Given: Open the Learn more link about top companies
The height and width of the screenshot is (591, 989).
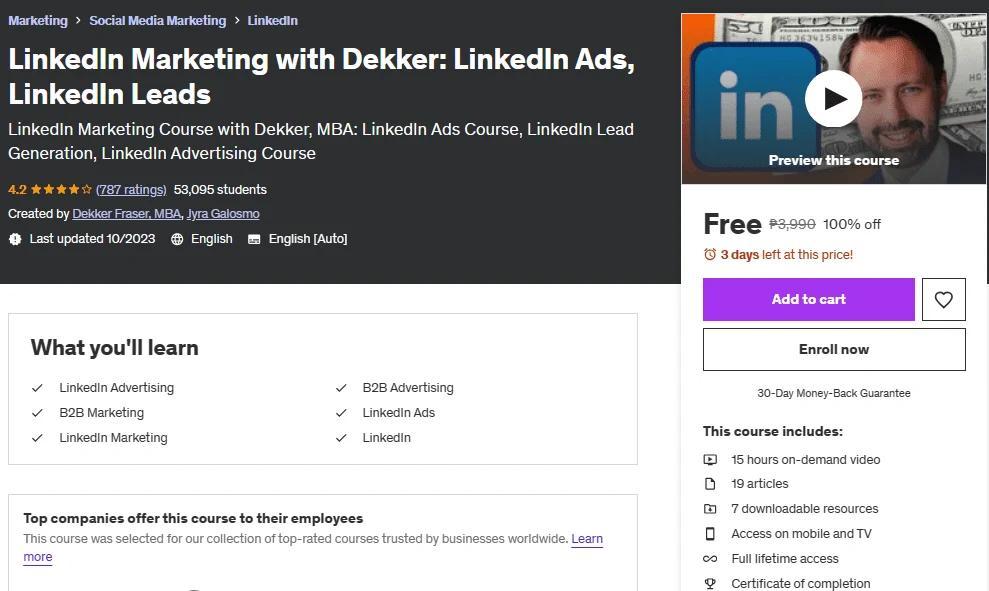Looking at the screenshot, I should tap(587, 539).
